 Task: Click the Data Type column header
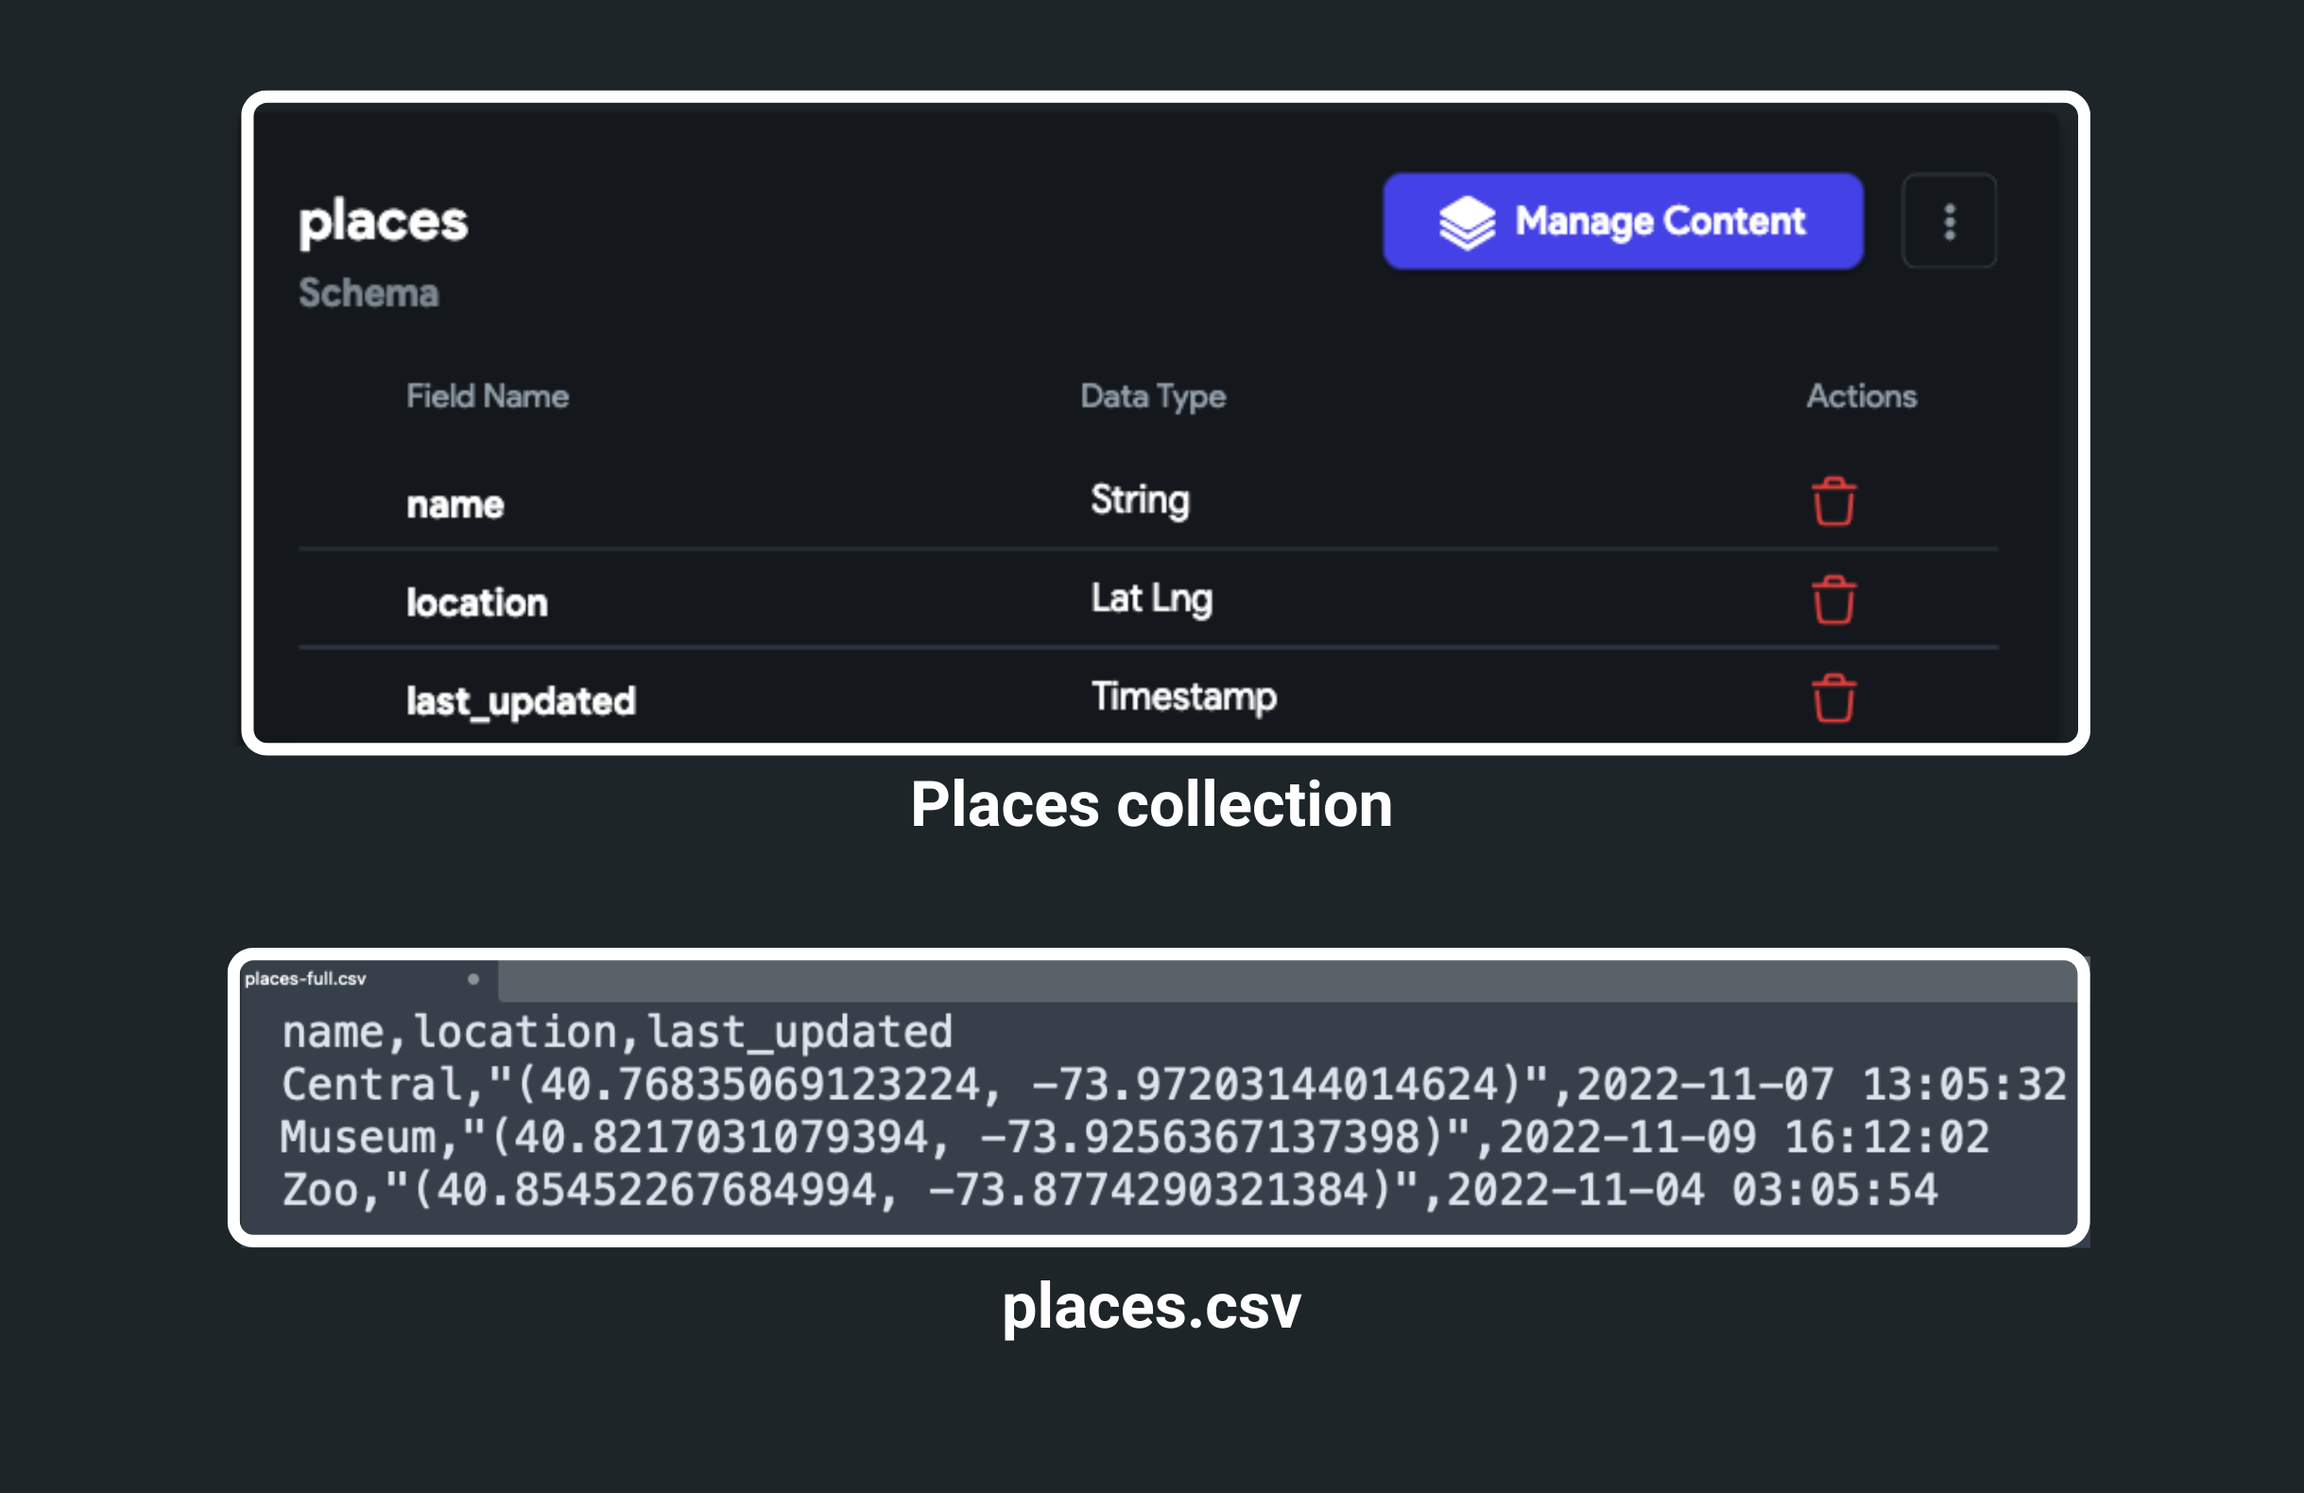coord(1152,397)
